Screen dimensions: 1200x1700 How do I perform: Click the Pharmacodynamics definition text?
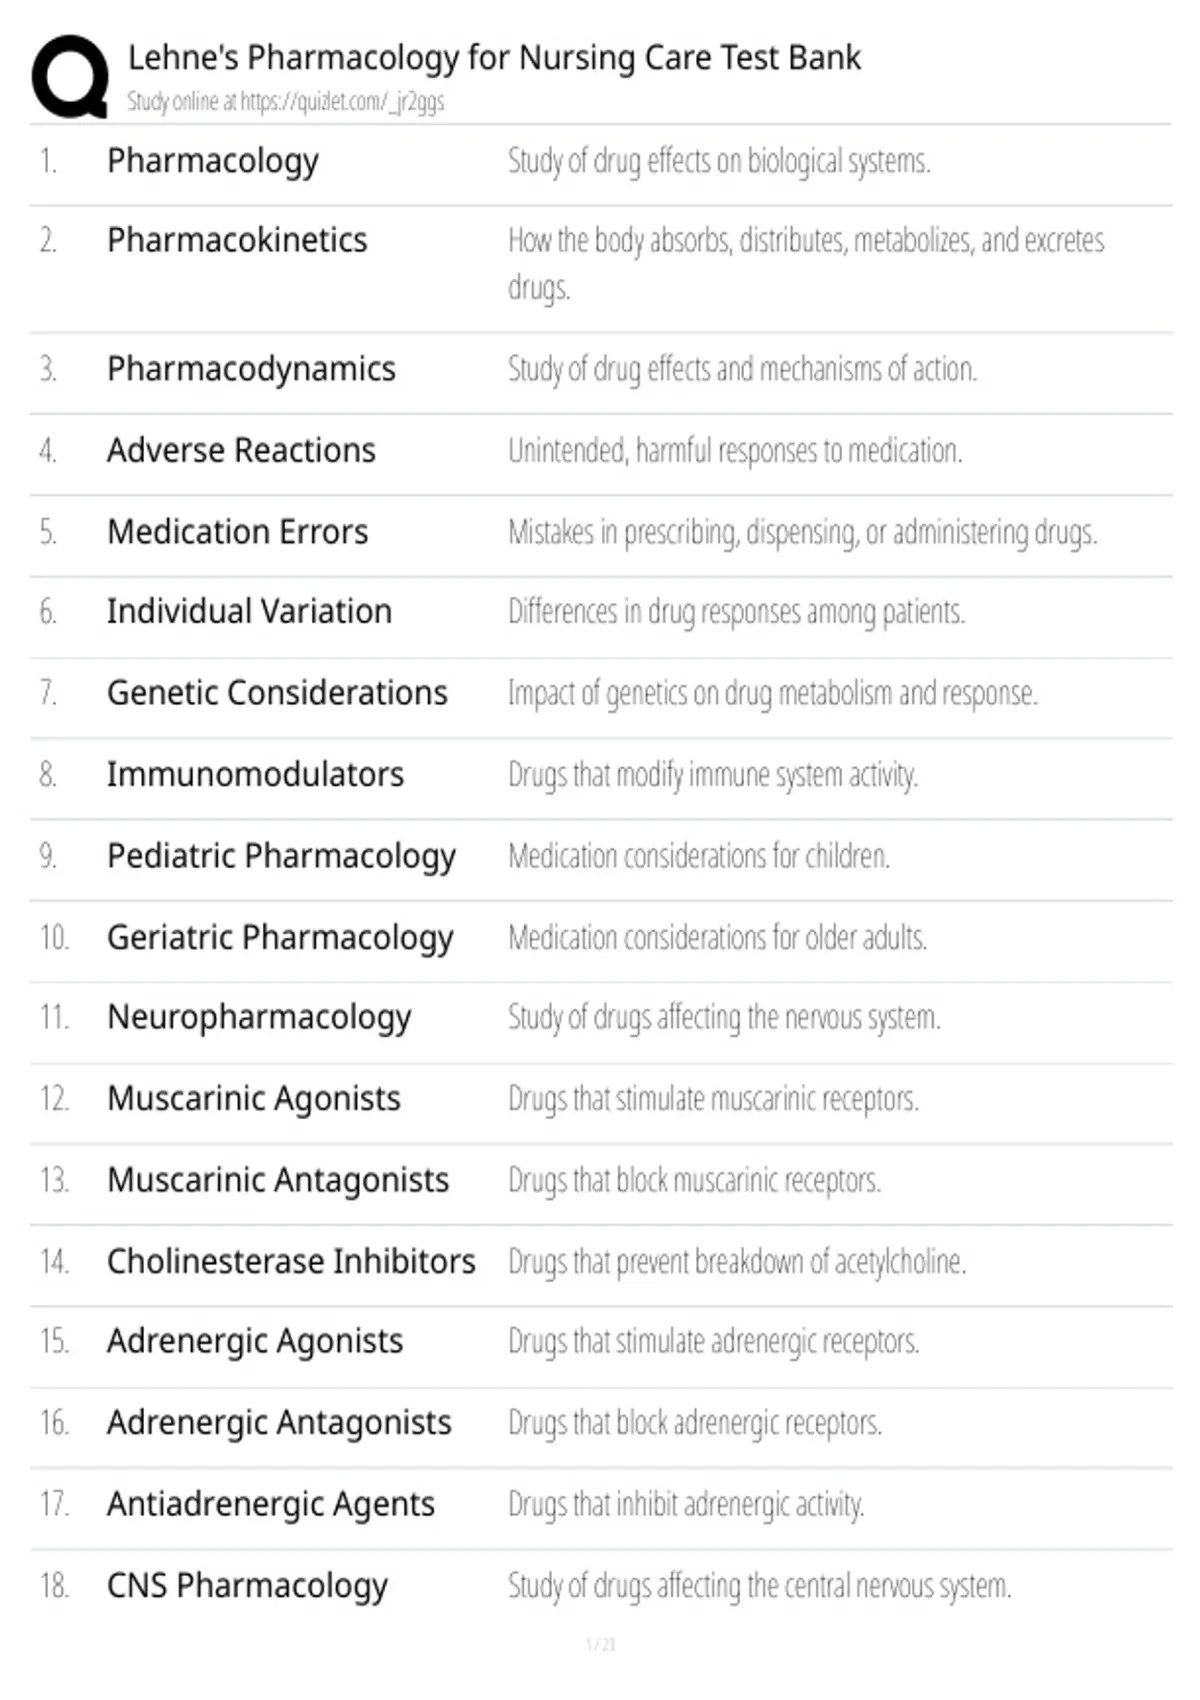(742, 369)
